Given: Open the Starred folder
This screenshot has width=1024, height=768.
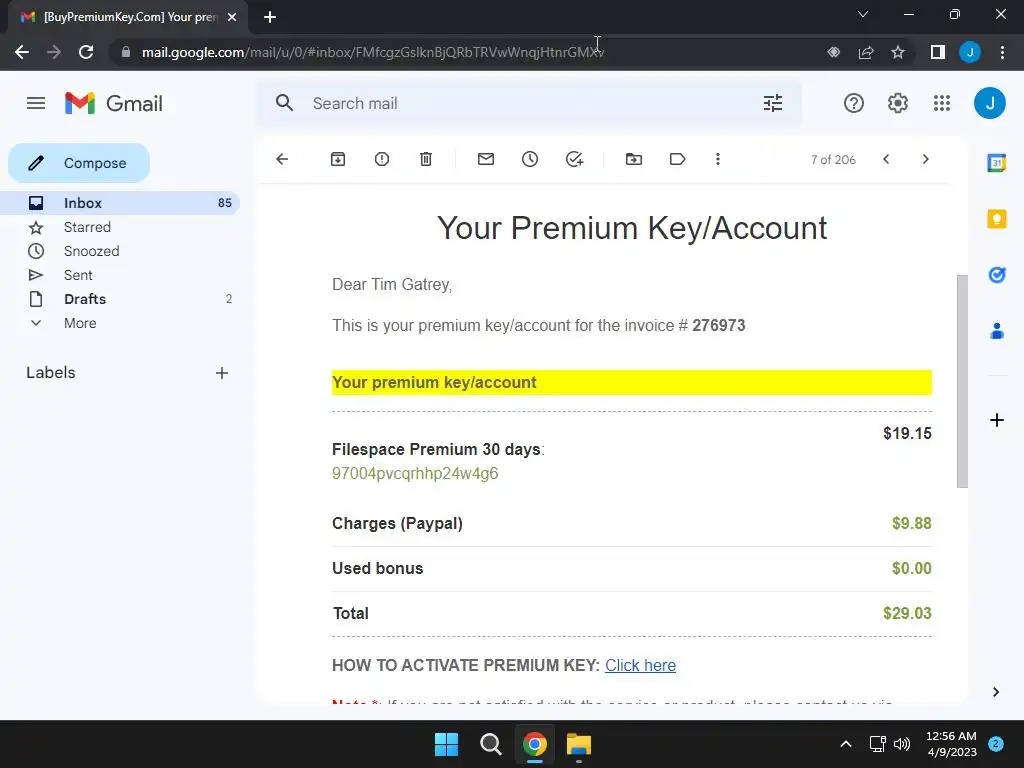Looking at the screenshot, I should [x=120, y=227].
